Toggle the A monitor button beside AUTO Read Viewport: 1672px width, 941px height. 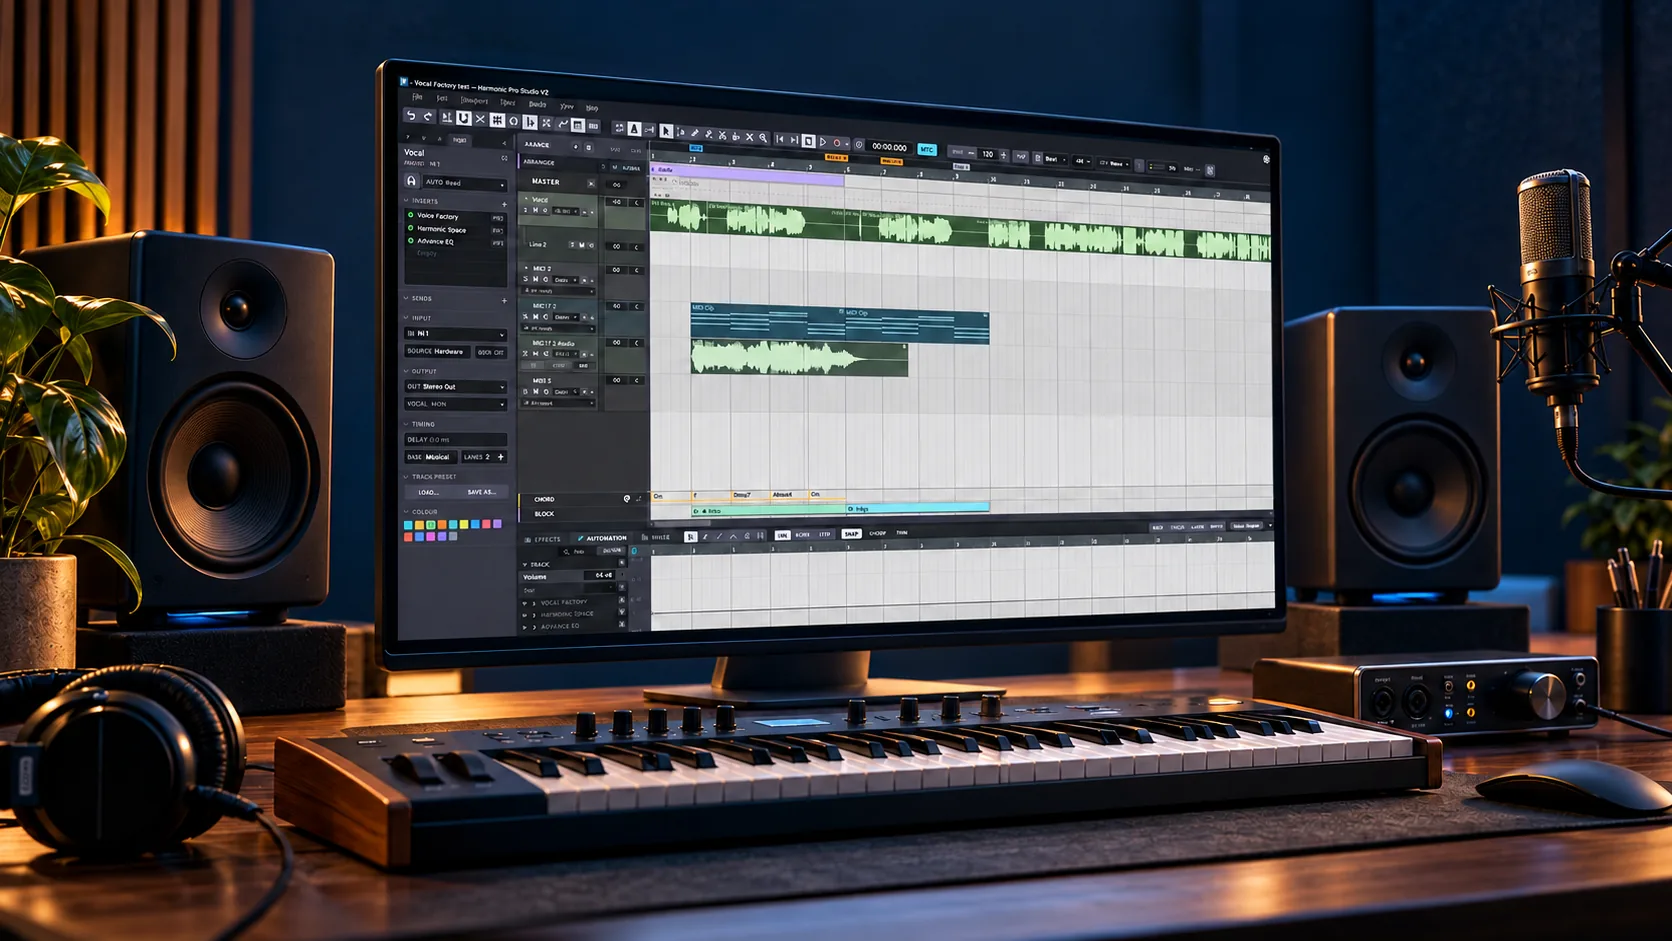click(x=411, y=181)
